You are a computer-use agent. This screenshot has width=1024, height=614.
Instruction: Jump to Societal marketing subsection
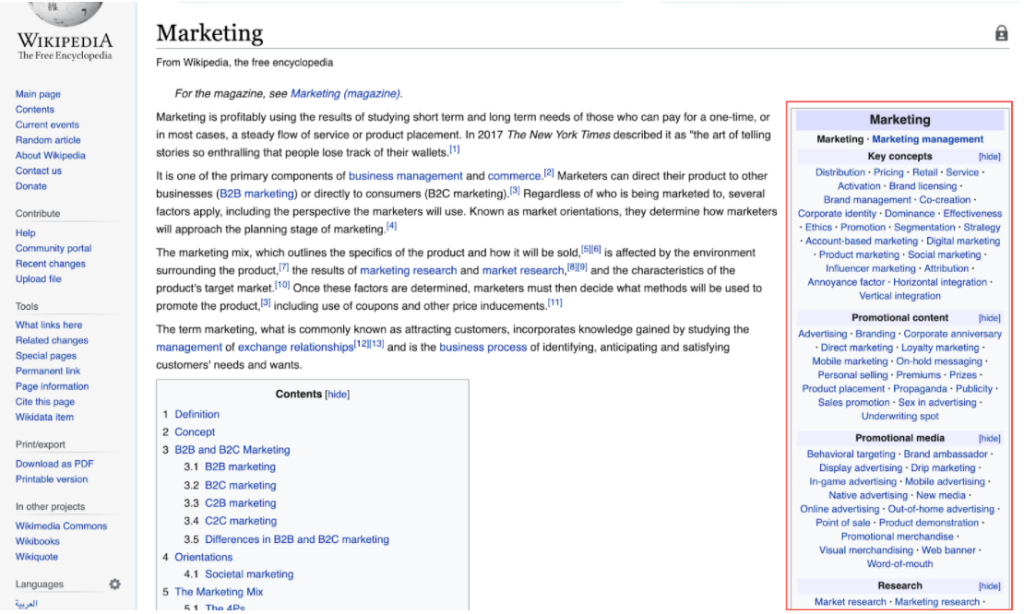249,574
